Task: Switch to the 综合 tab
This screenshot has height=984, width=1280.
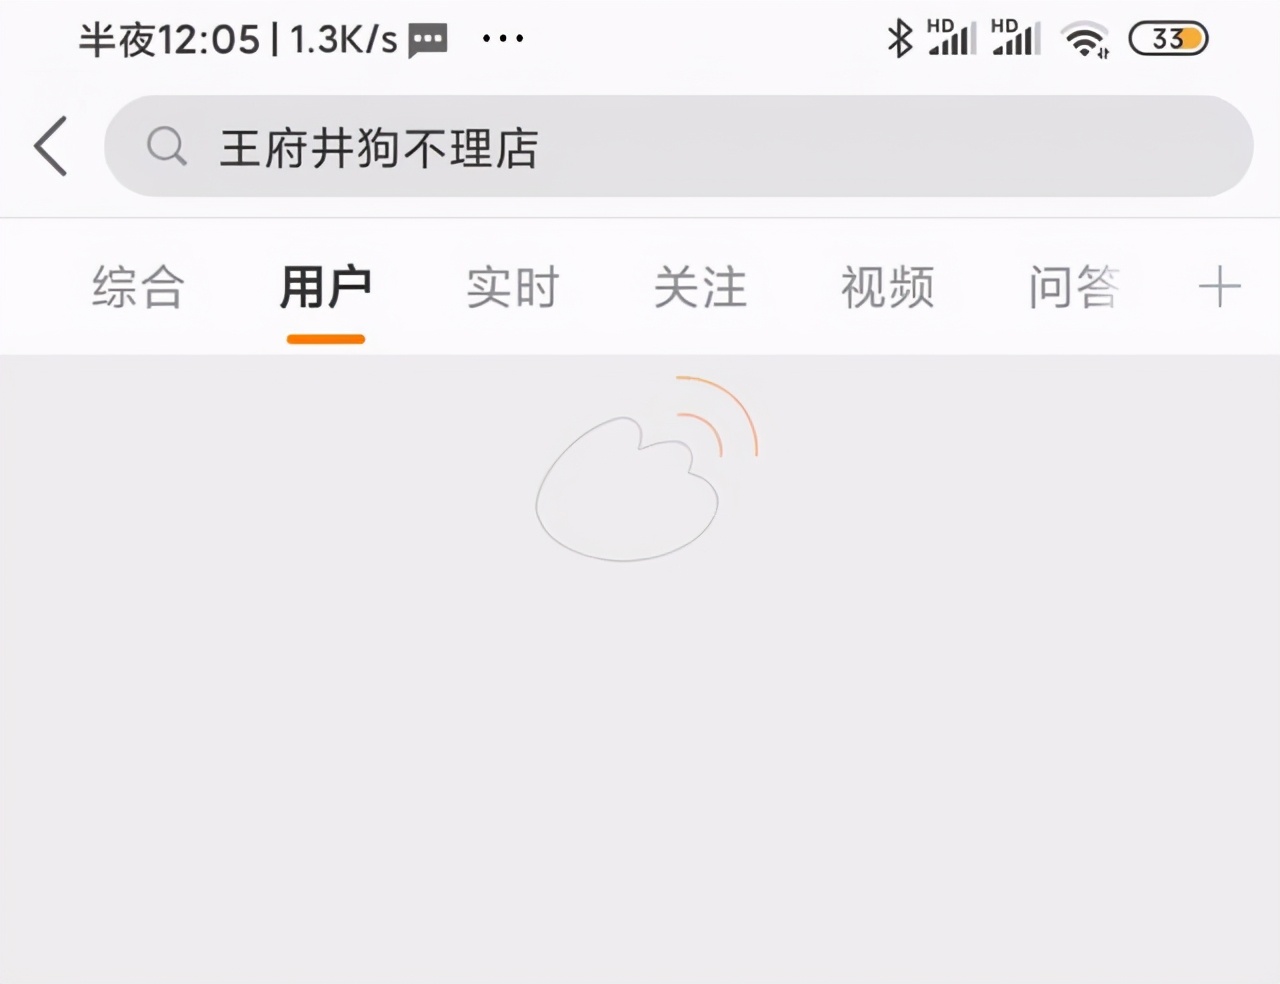Action: pyautogui.click(x=138, y=288)
